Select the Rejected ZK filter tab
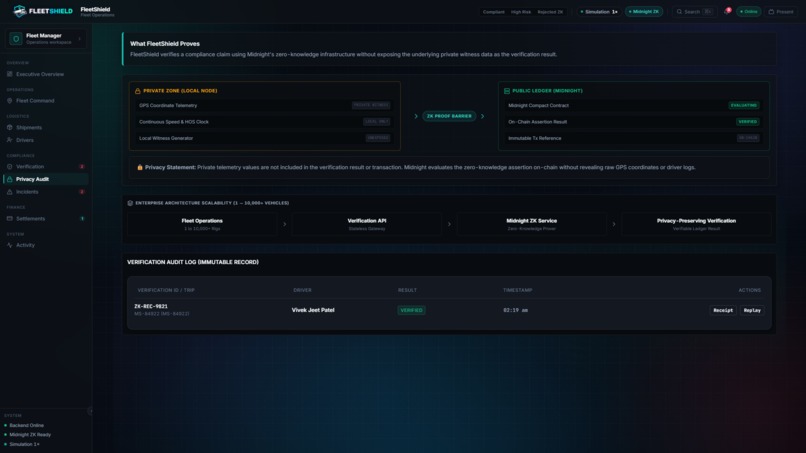 (x=550, y=12)
